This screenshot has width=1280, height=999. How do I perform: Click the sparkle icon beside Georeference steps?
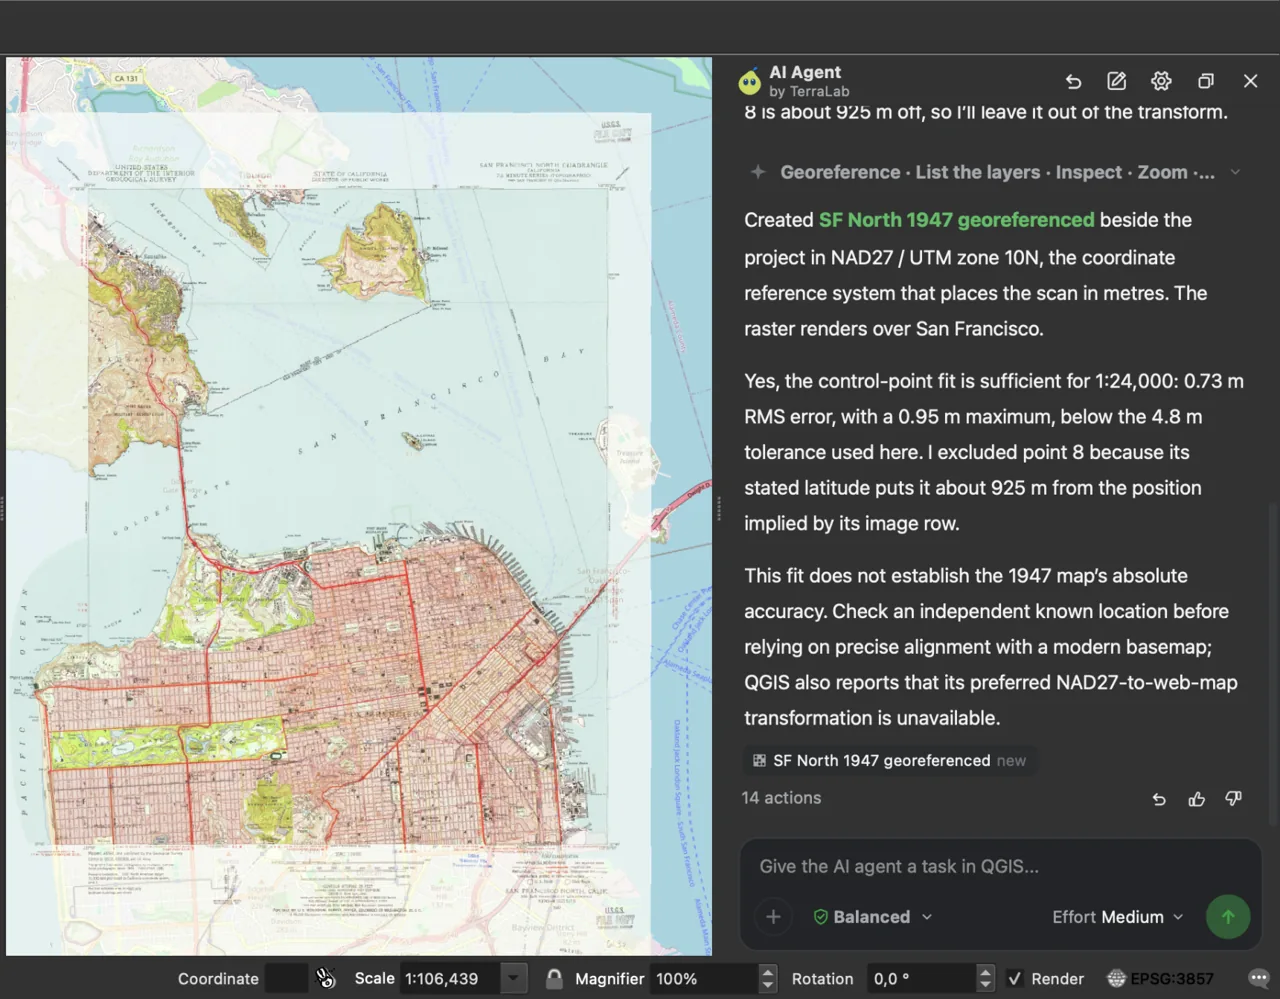click(x=758, y=172)
